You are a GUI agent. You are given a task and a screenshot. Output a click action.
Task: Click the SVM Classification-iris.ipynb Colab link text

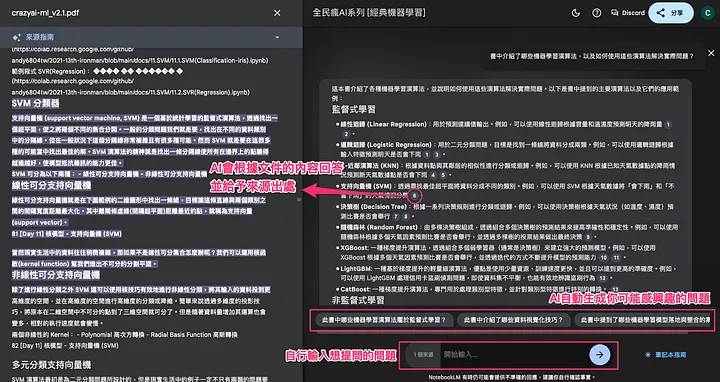140,60
